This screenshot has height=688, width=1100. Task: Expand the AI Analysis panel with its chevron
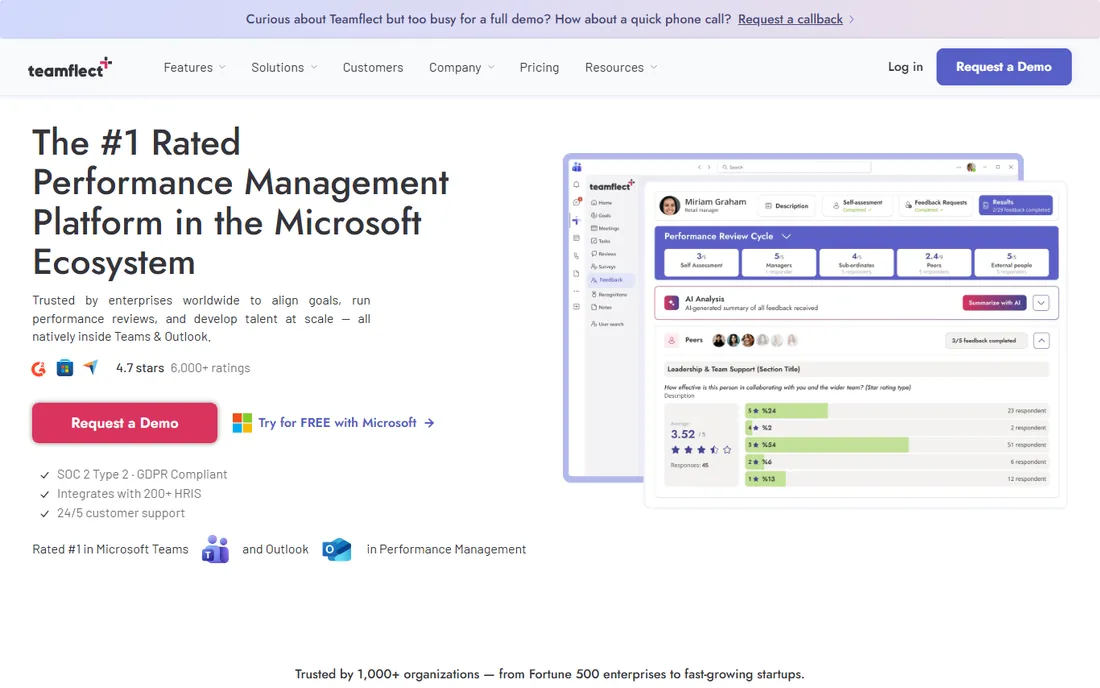(1041, 303)
